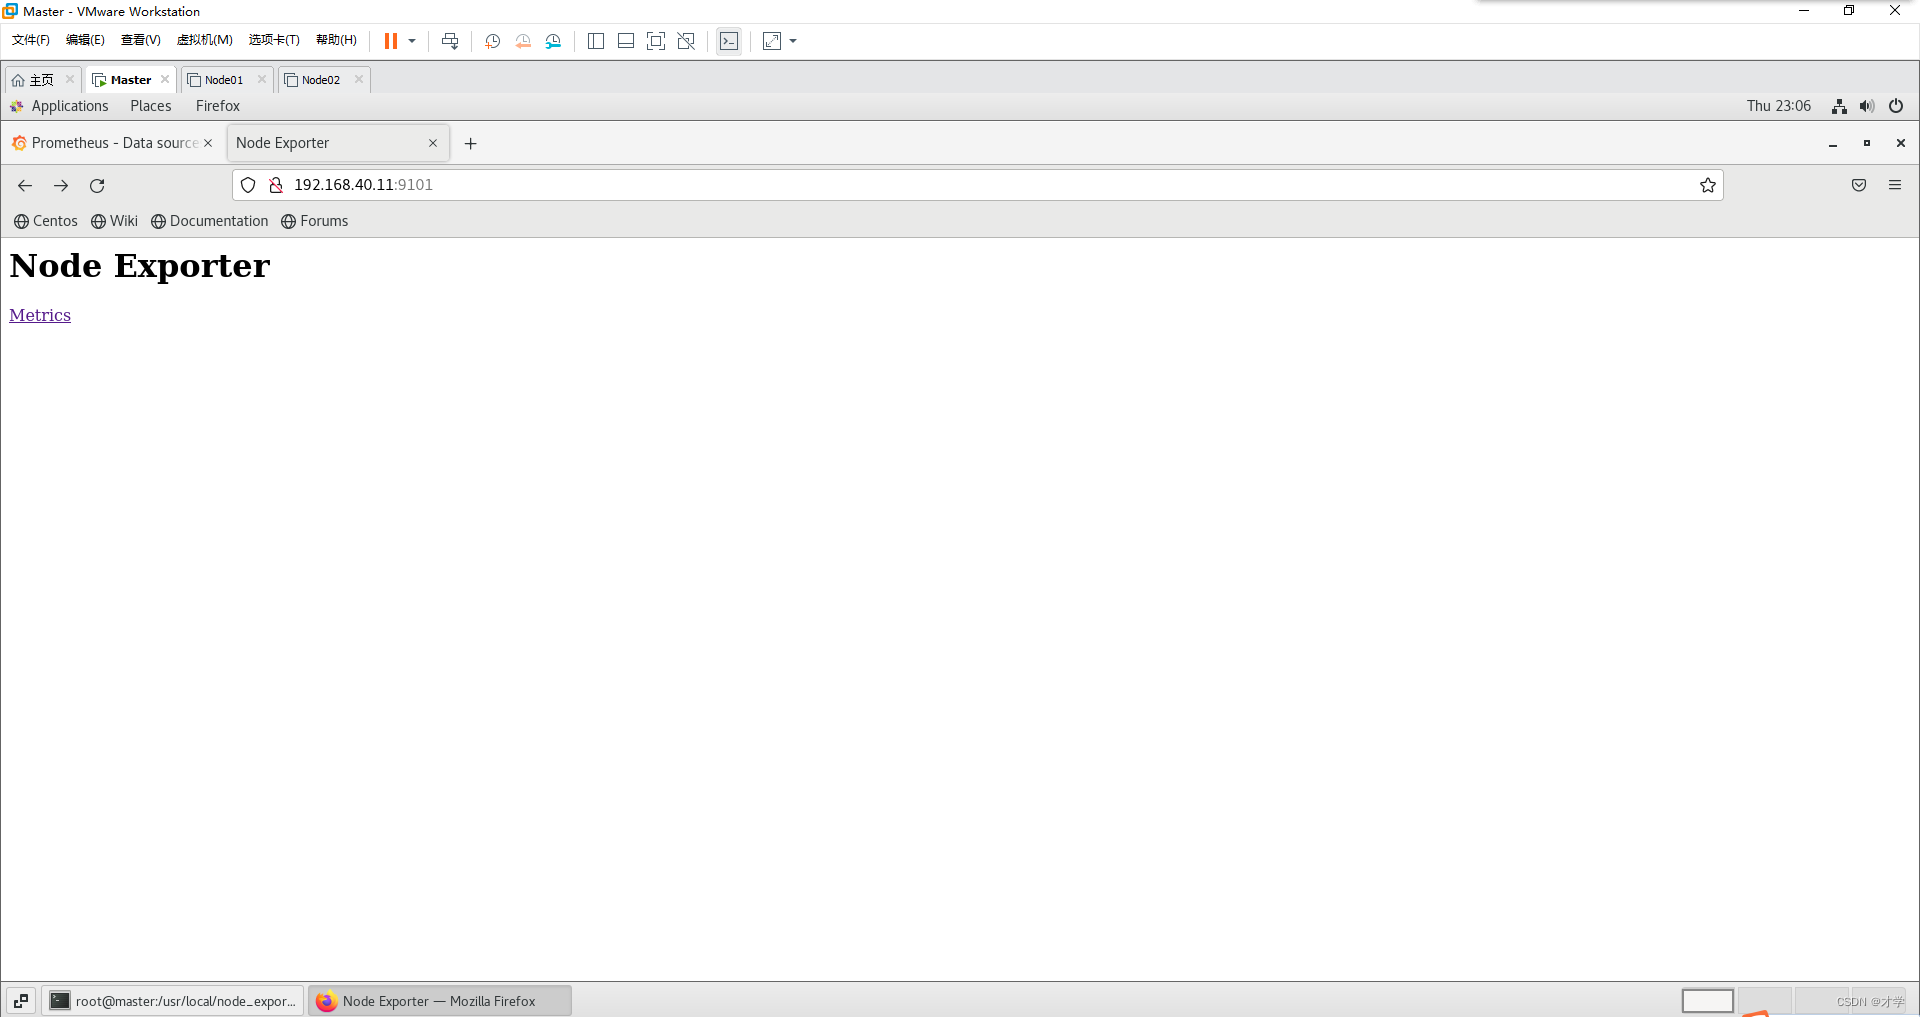Take a snapshot of this virtual machine
The image size is (1920, 1017).
pyautogui.click(x=492, y=41)
